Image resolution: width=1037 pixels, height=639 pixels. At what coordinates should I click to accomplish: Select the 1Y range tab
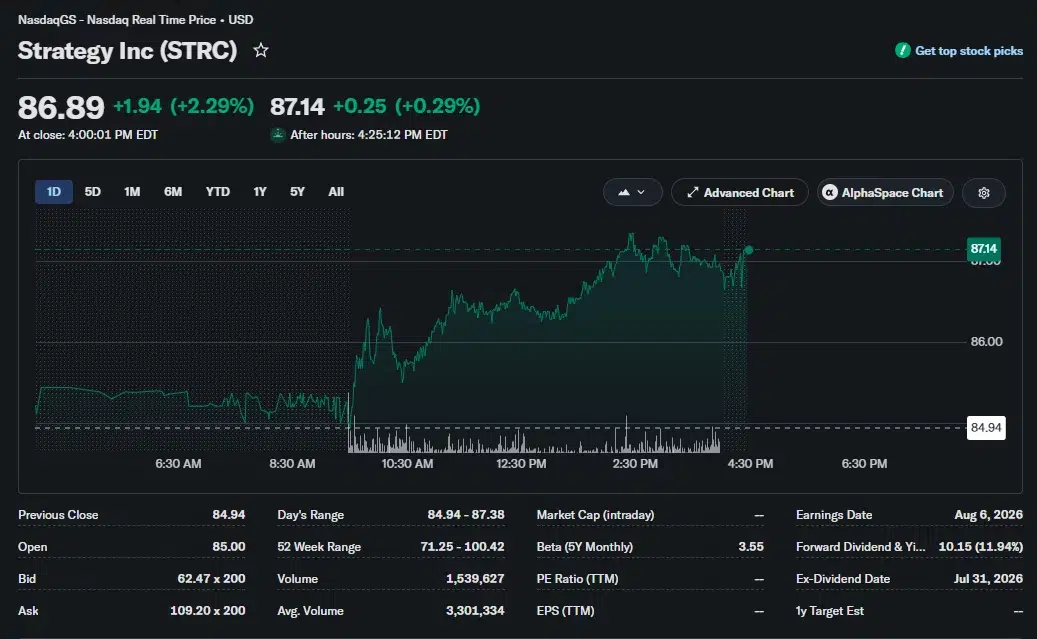[260, 192]
